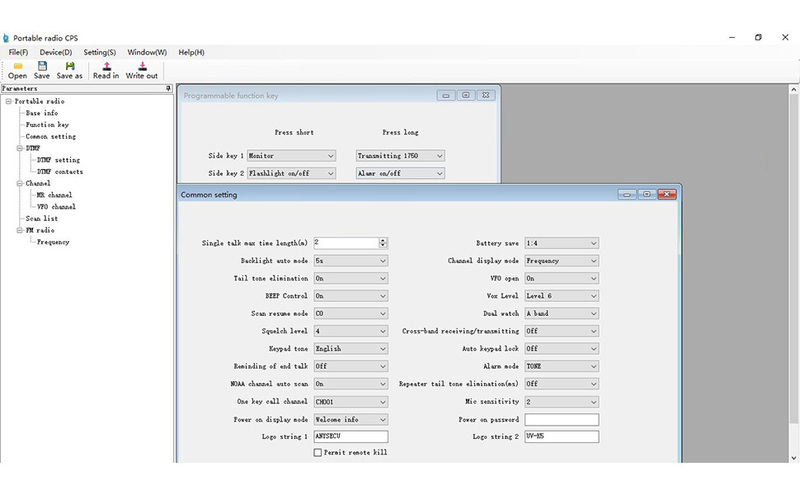Screen dimensions: 800x495
Task: Minimize the Common setting window
Action: click(x=627, y=194)
